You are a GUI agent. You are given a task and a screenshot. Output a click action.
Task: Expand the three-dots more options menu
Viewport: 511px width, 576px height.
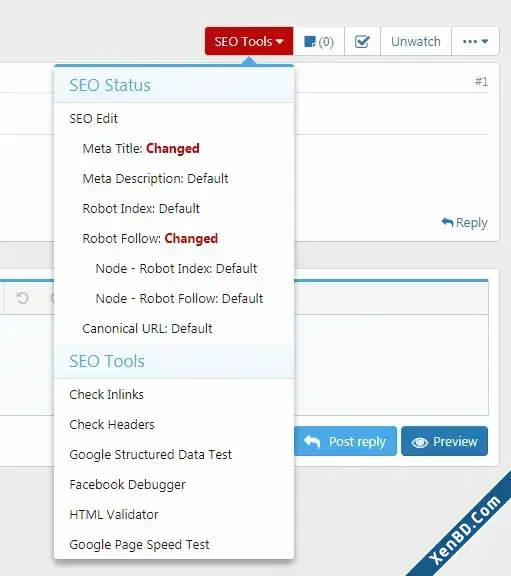(x=475, y=42)
